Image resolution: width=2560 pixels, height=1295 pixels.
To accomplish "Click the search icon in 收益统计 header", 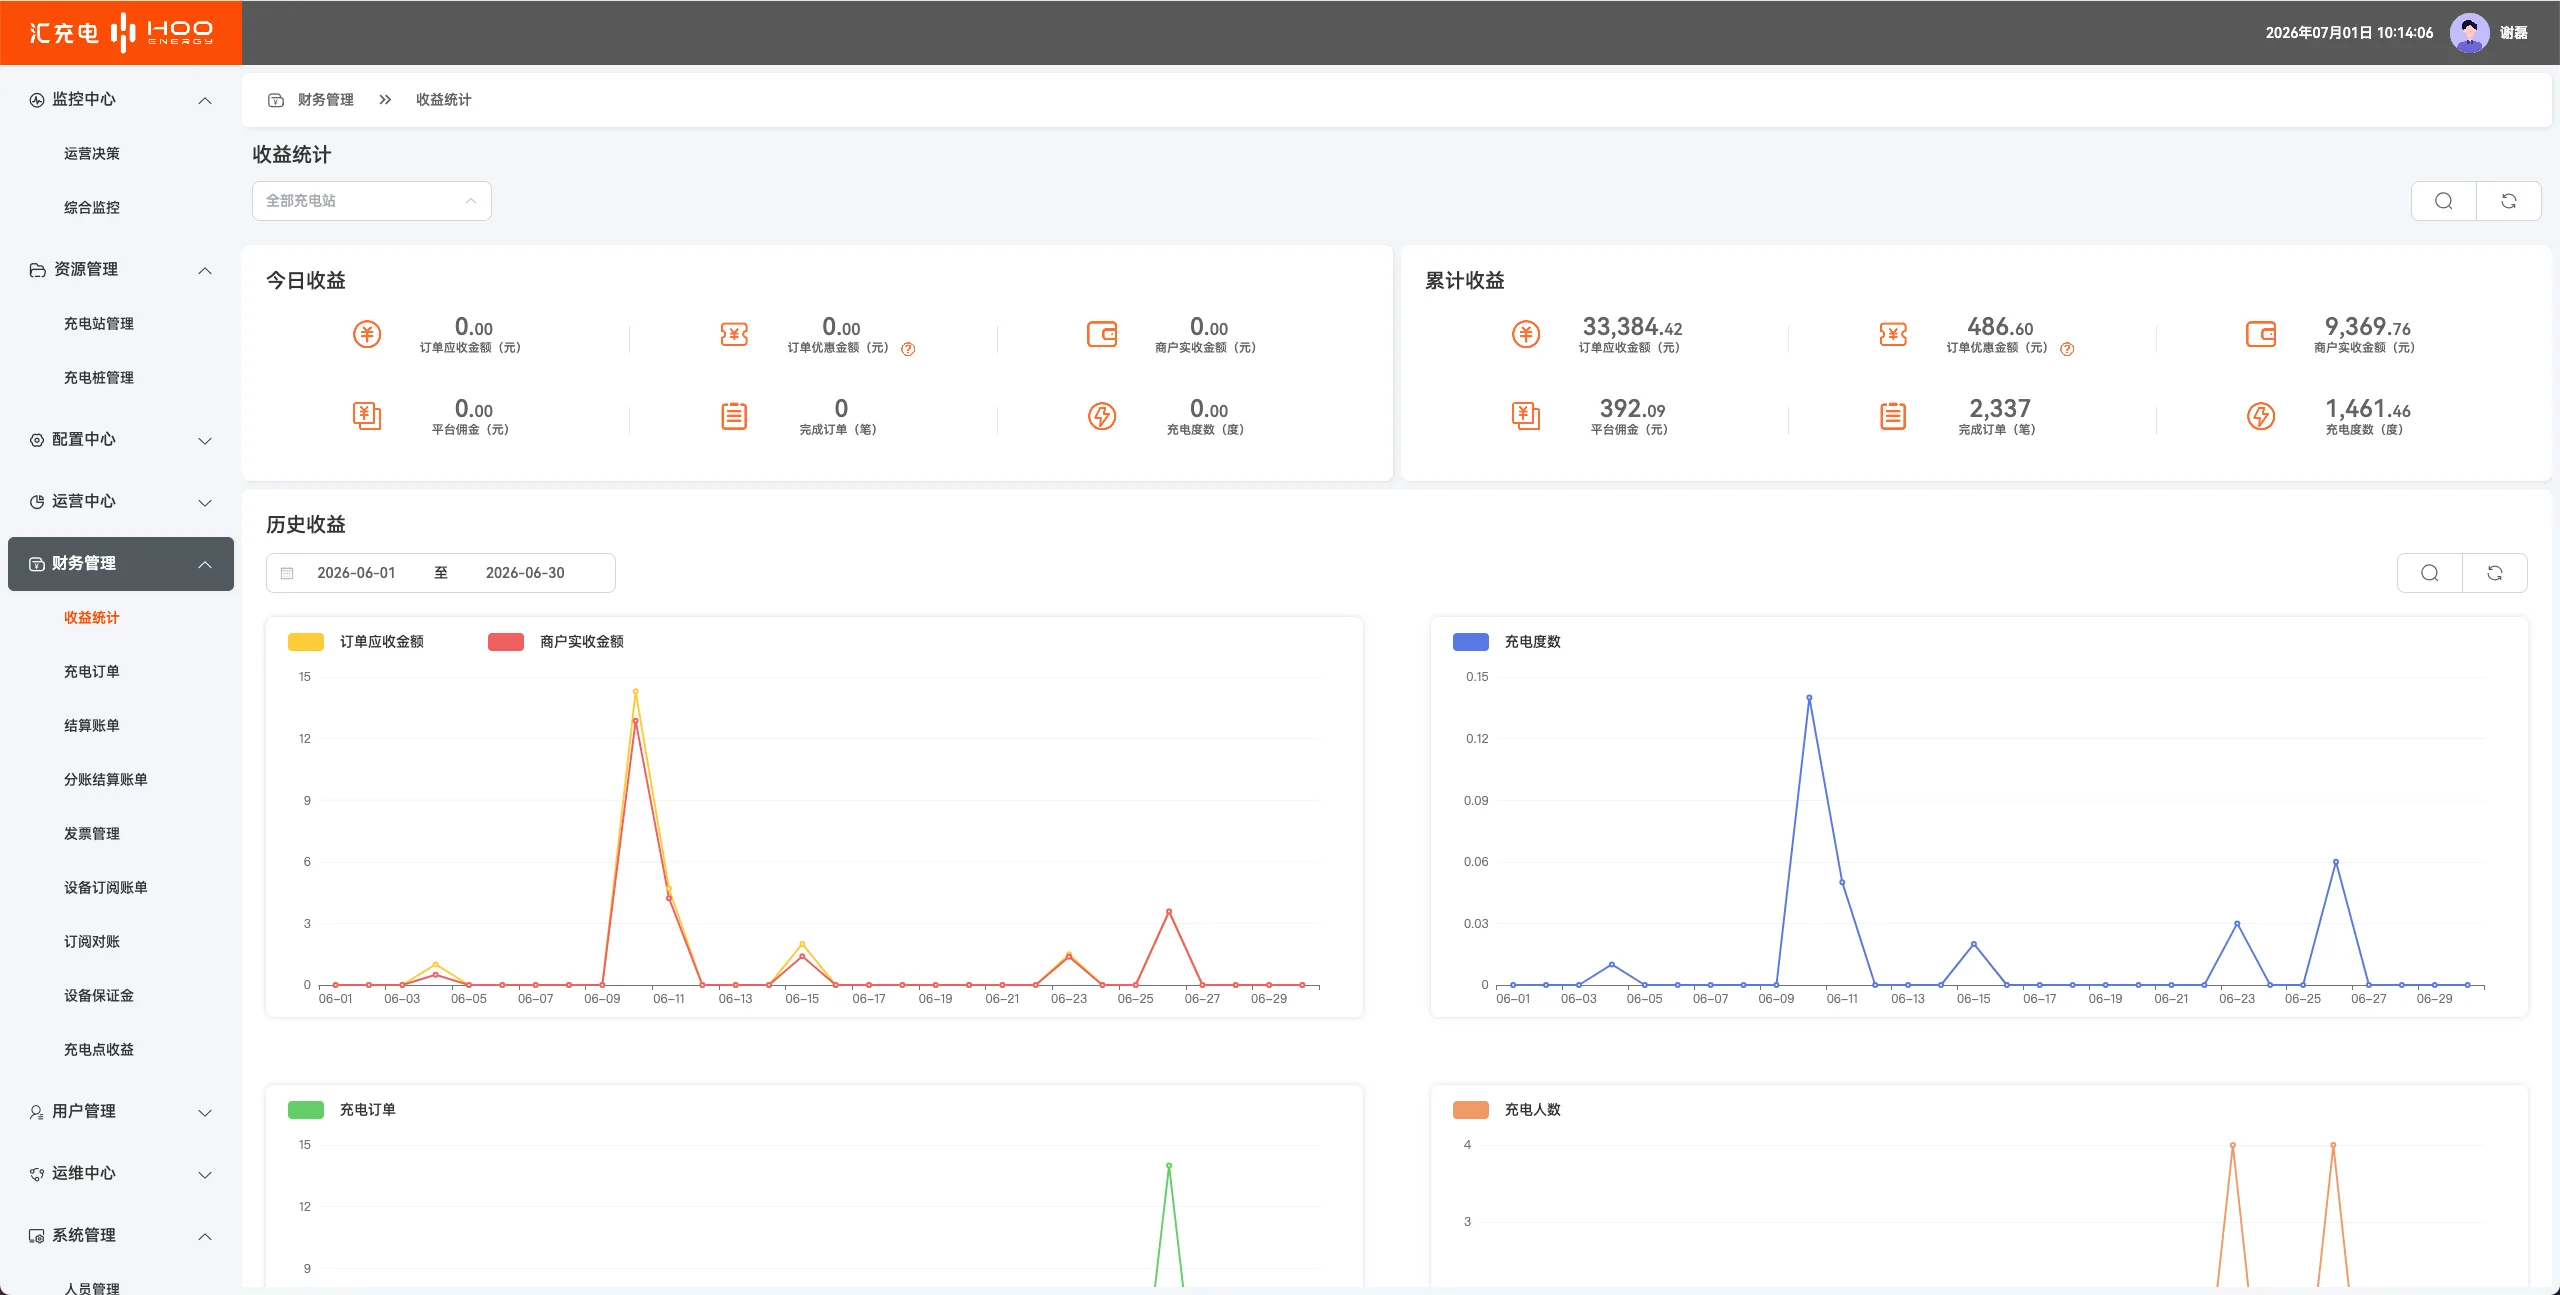I will coord(2443,201).
